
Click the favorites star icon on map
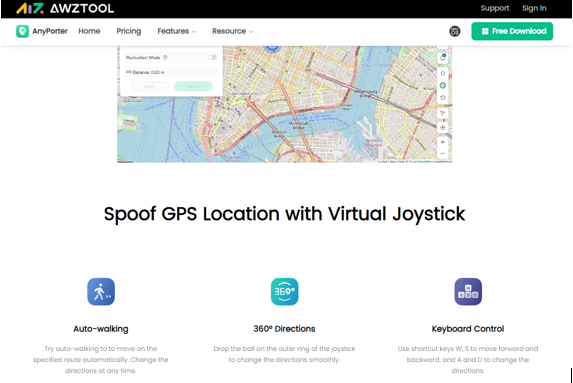click(443, 73)
